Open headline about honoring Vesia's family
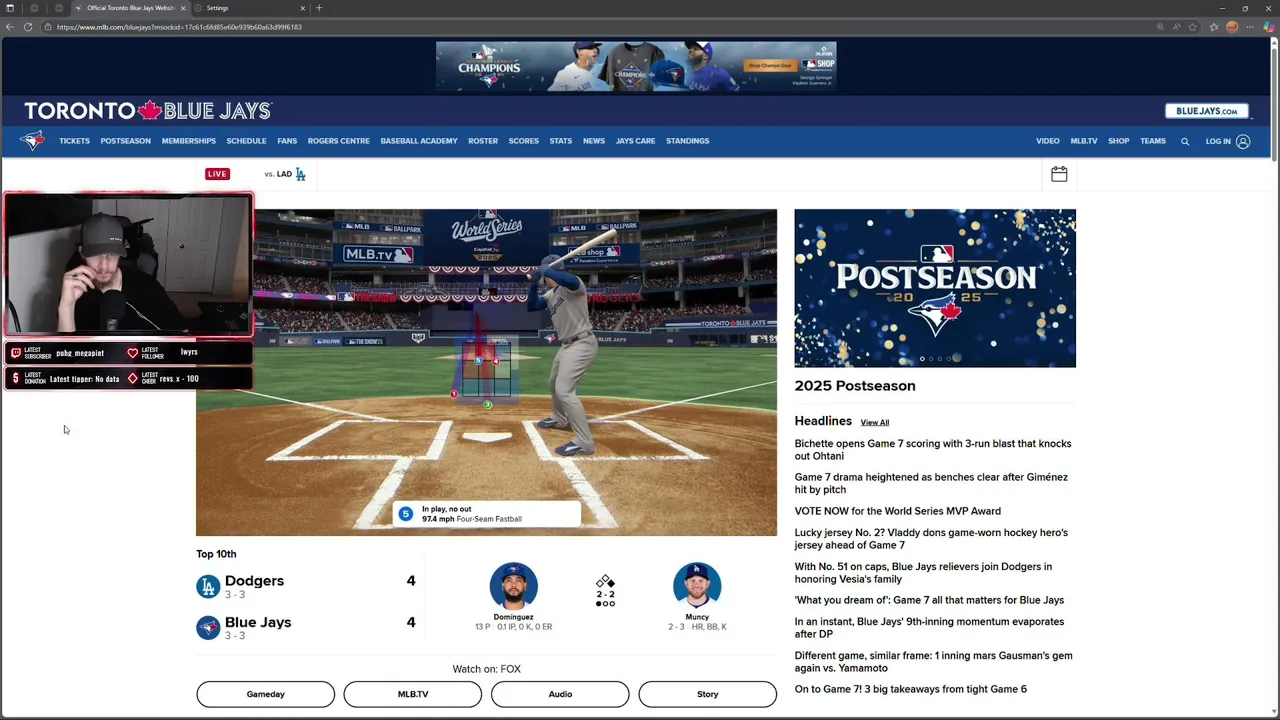This screenshot has height=720, width=1280. pyautogui.click(x=923, y=572)
